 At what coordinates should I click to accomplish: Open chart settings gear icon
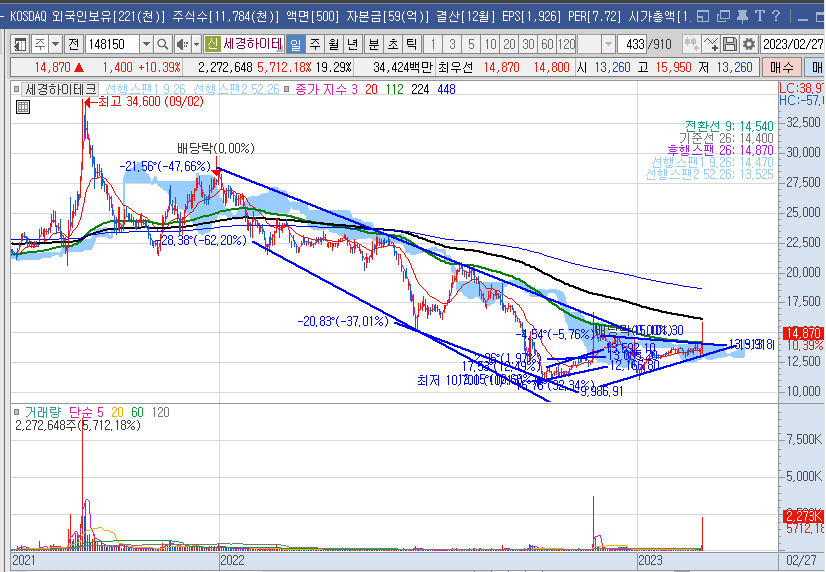click(749, 44)
